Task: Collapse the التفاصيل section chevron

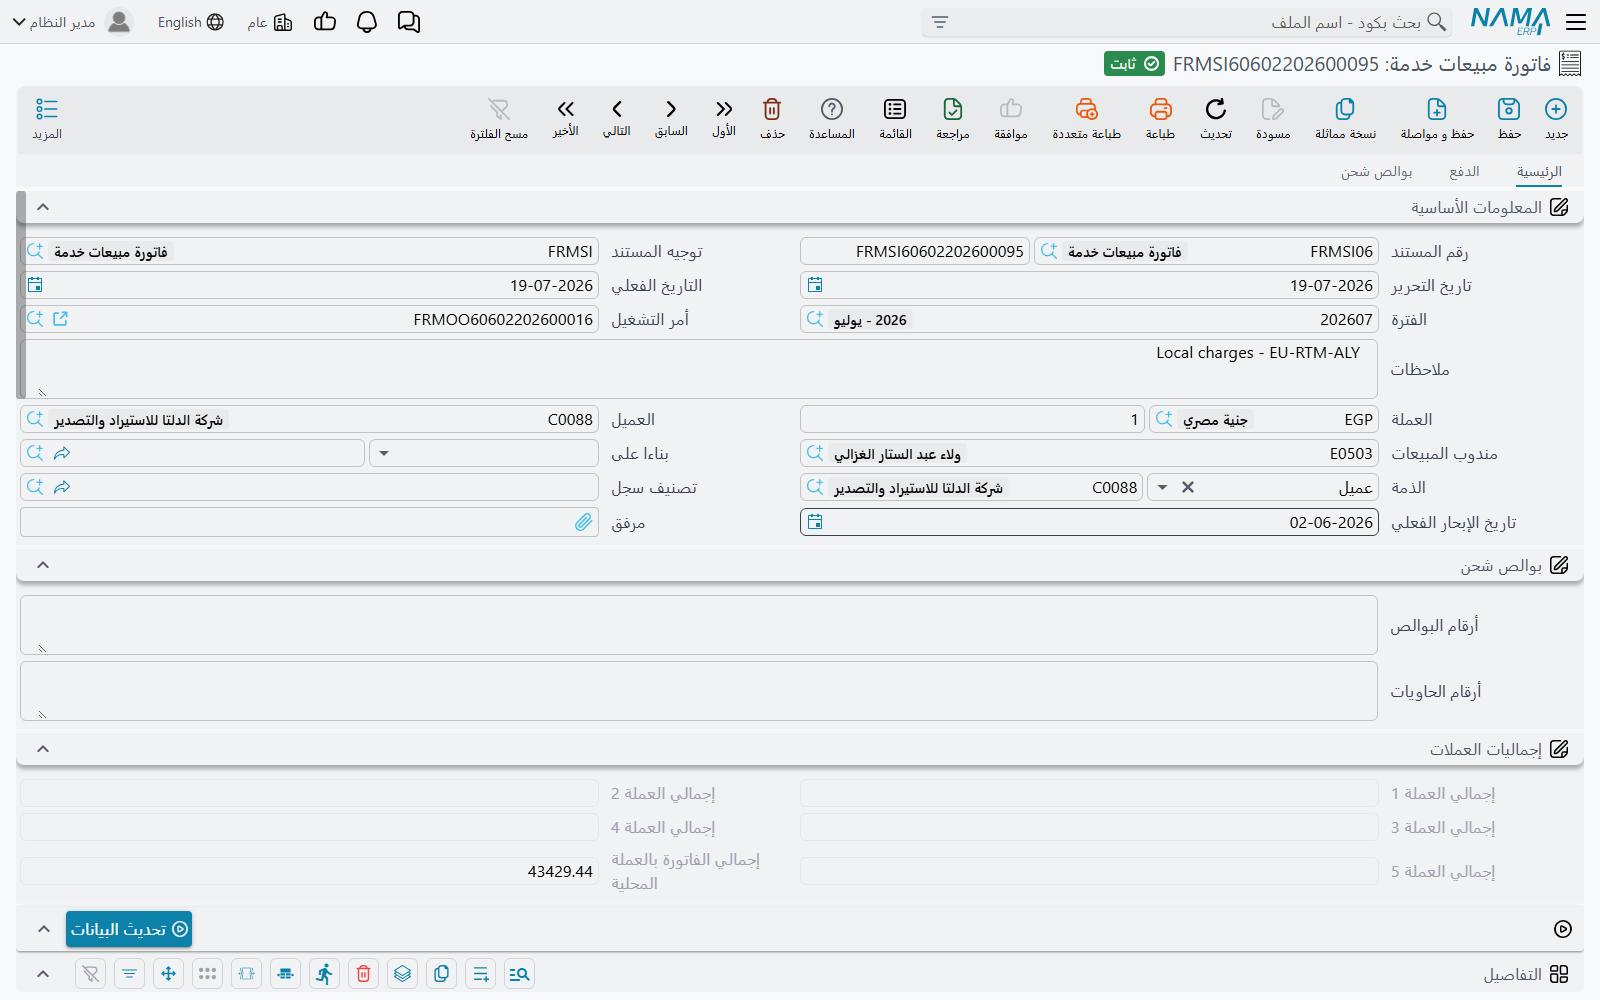Action: (43, 974)
